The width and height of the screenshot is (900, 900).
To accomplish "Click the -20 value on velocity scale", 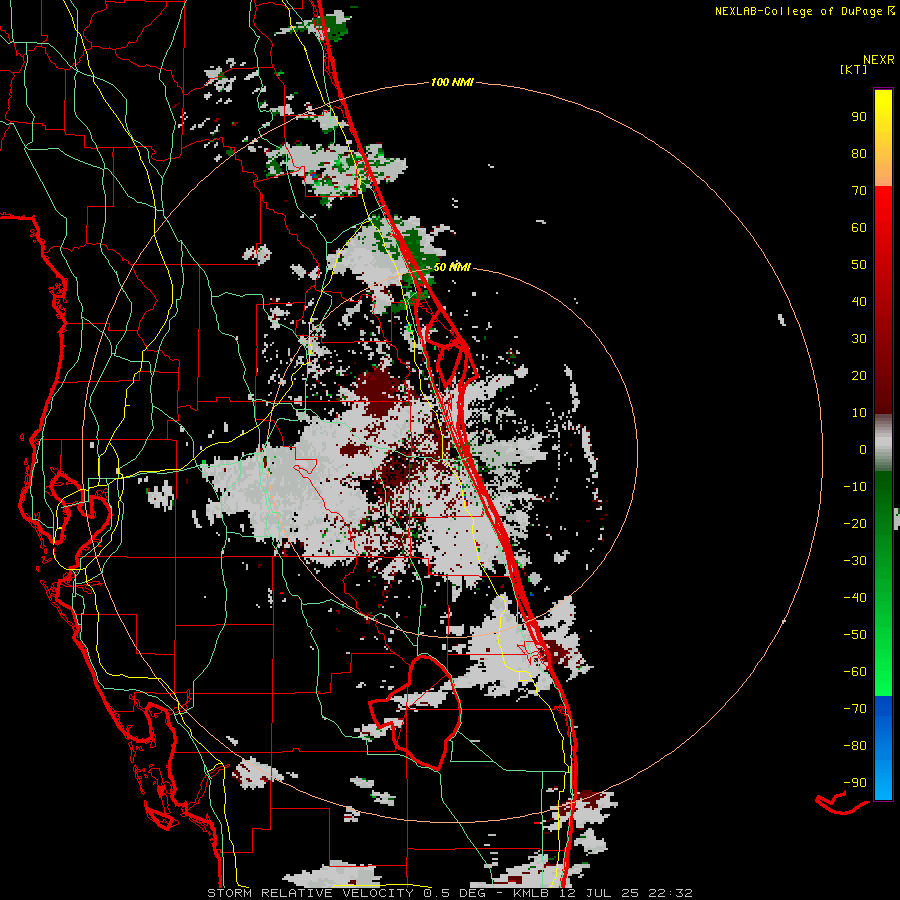I will pyautogui.click(x=855, y=524).
